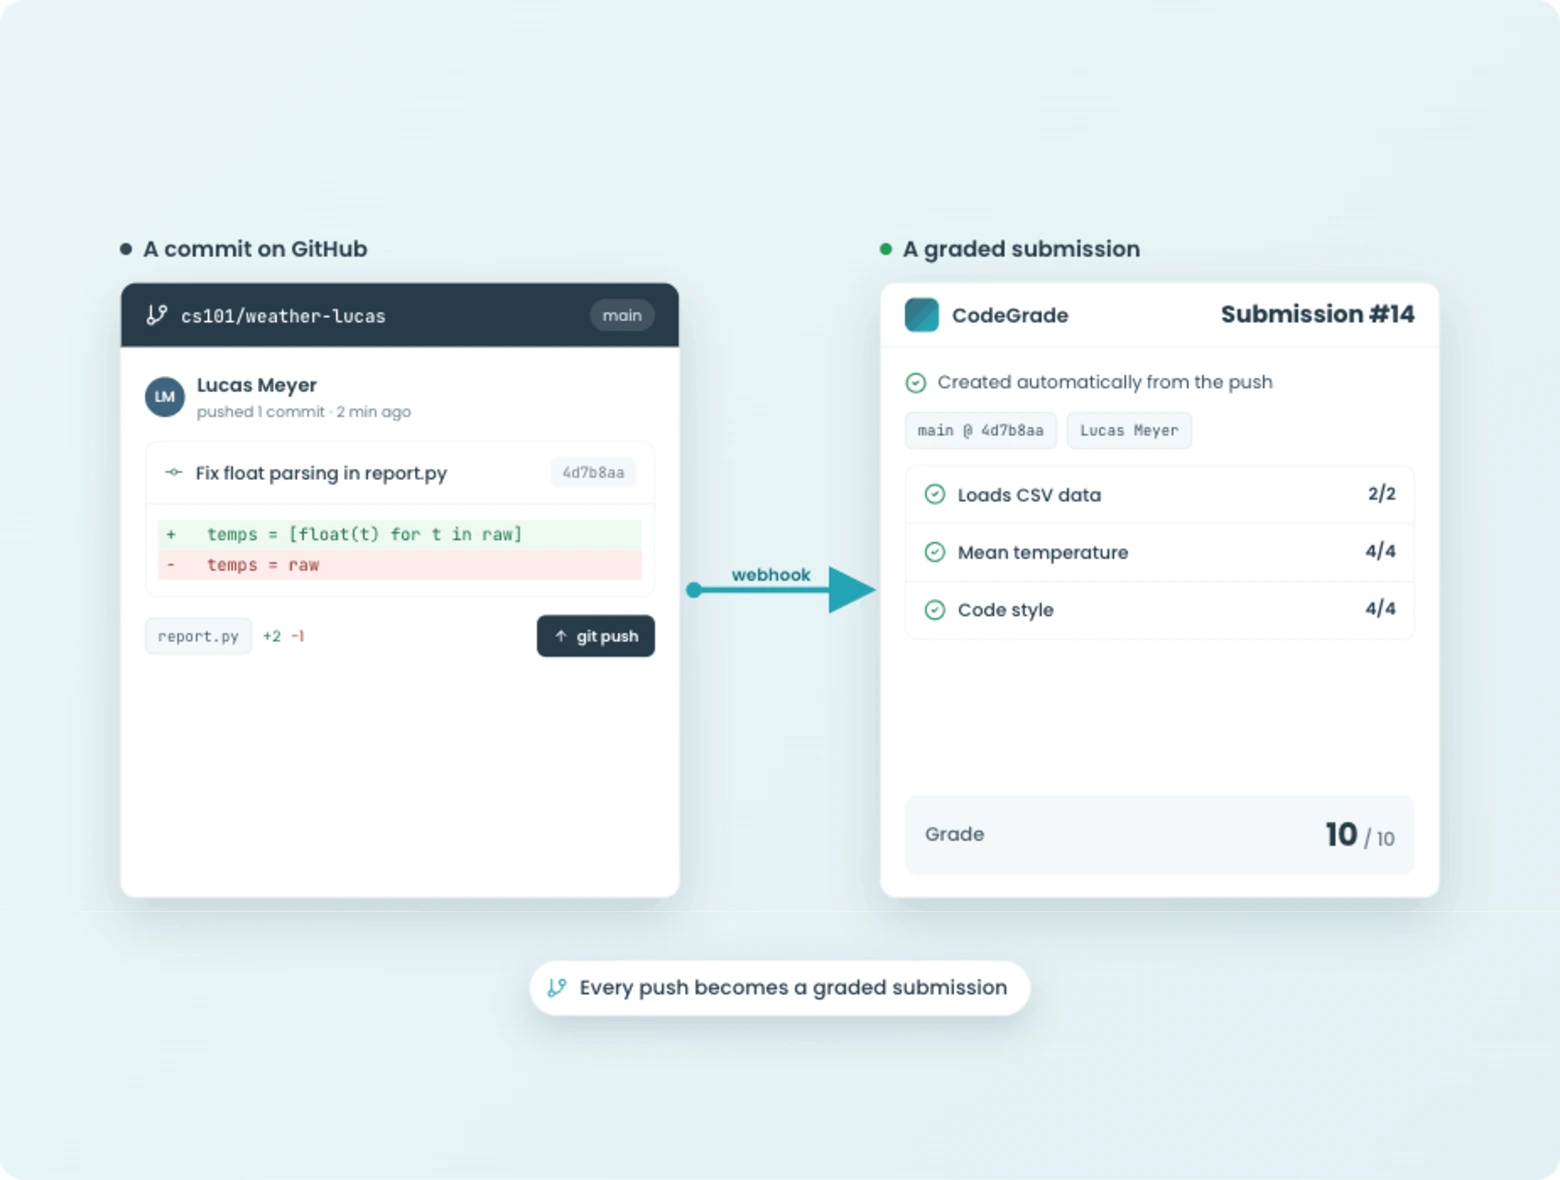Viewport: 1560px width, 1180px height.
Task: Click the main branch badge in repo header
Action: pos(622,315)
